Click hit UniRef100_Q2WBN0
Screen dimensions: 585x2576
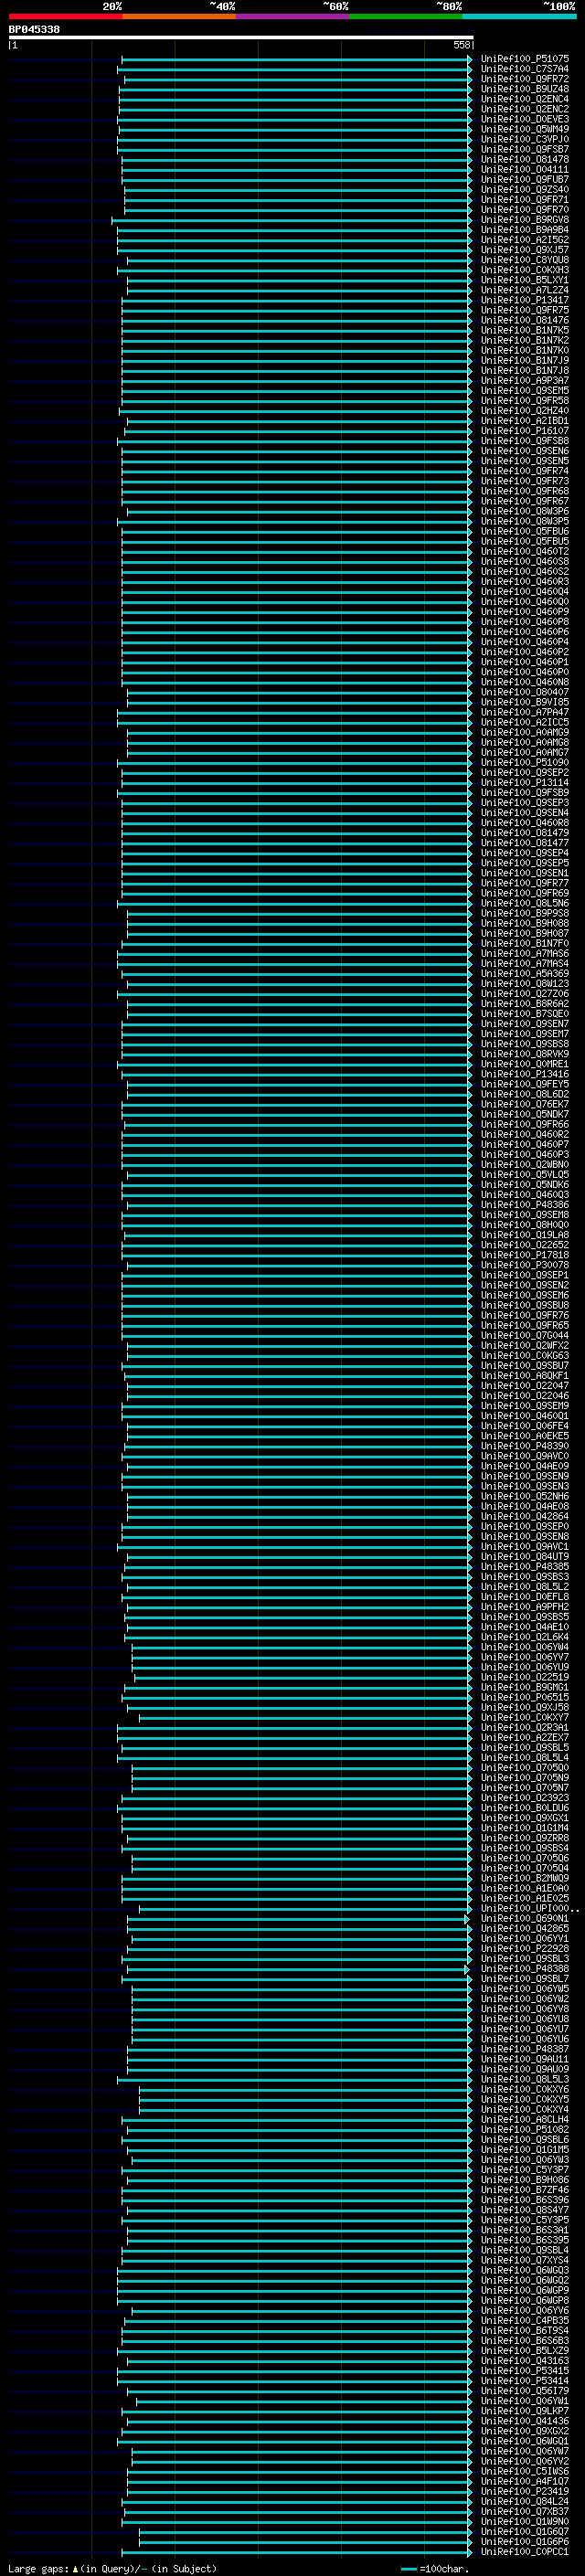[525, 1165]
